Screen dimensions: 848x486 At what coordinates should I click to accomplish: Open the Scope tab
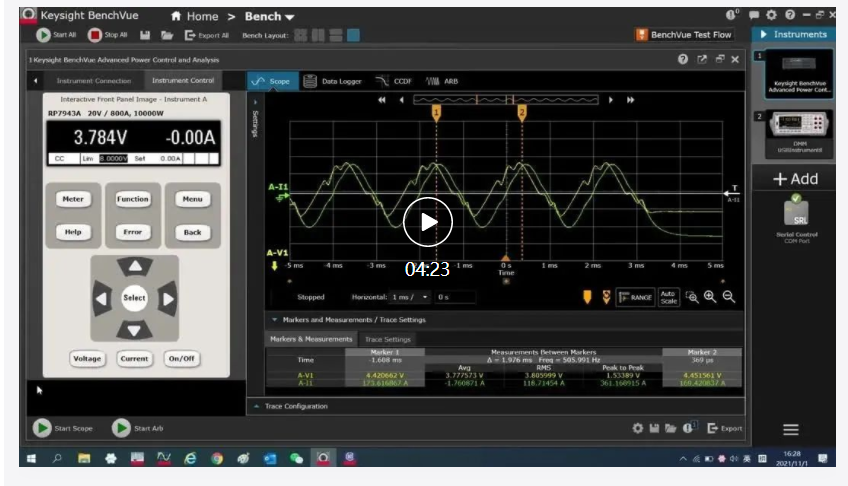click(x=272, y=81)
